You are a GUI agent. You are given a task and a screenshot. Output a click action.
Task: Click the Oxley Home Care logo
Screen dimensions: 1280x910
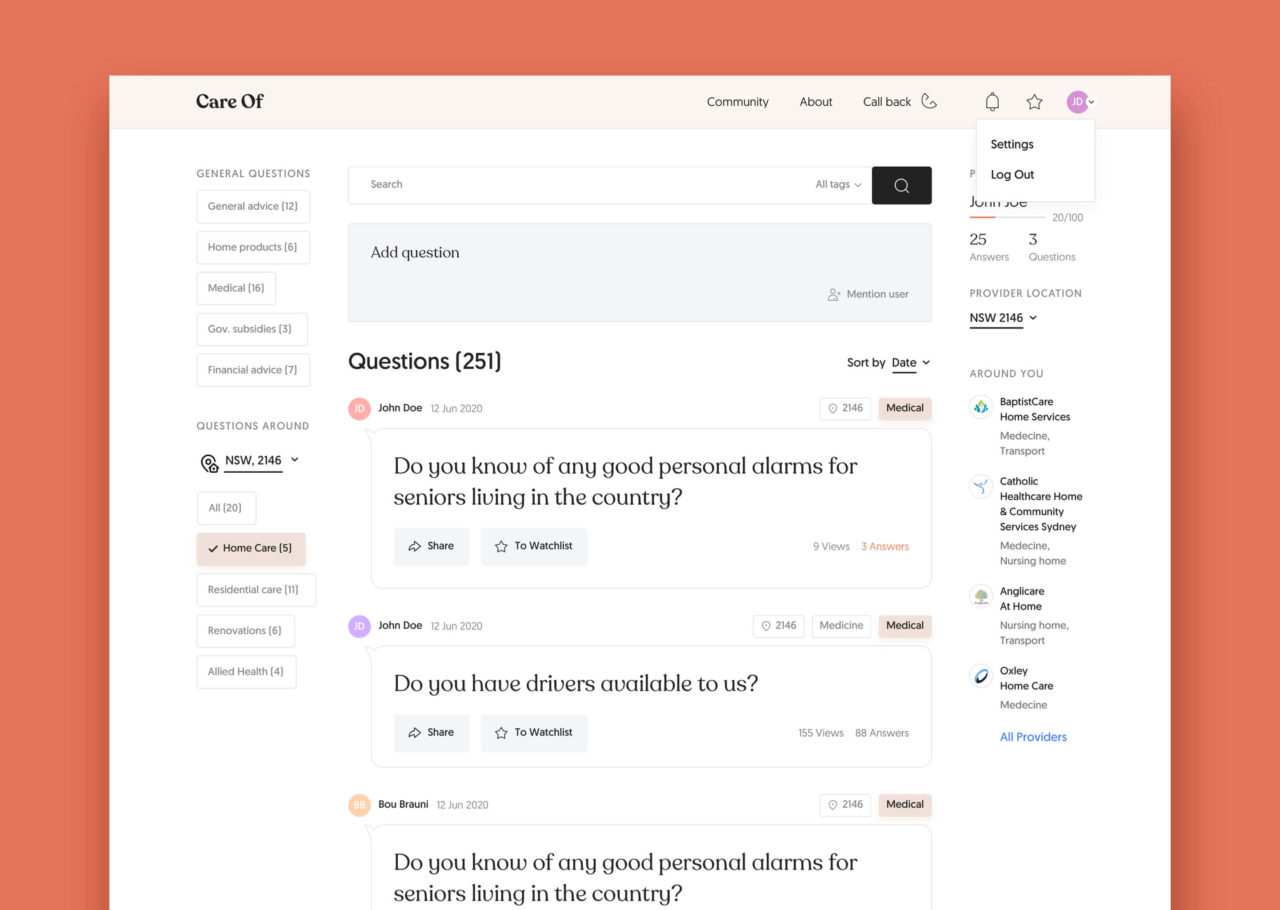point(981,677)
